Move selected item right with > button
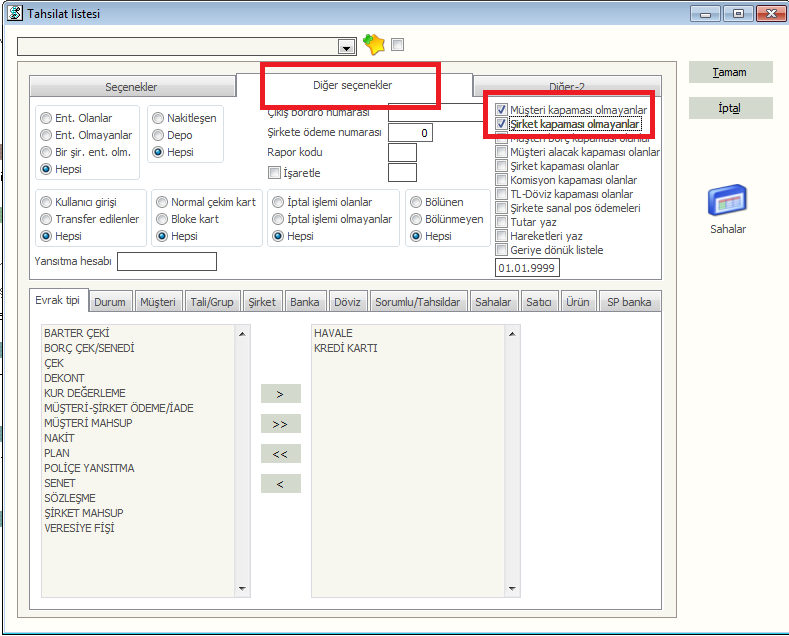This screenshot has height=636, width=789. 280,394
